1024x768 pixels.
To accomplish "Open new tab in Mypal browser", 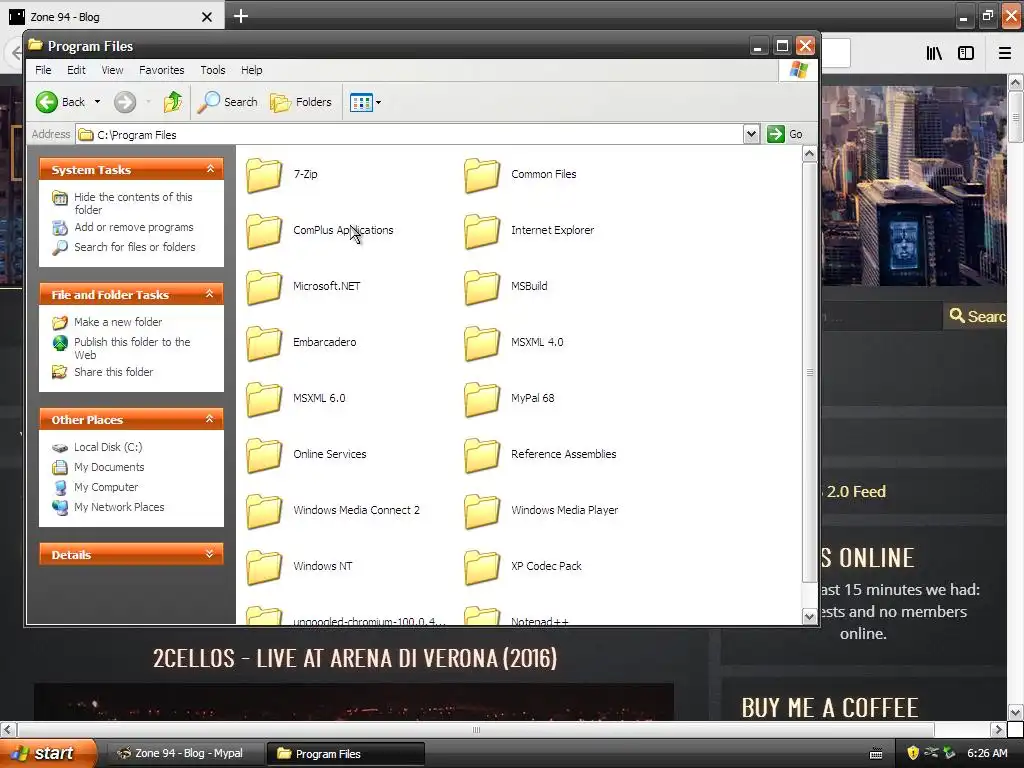I will coord(240,16).
